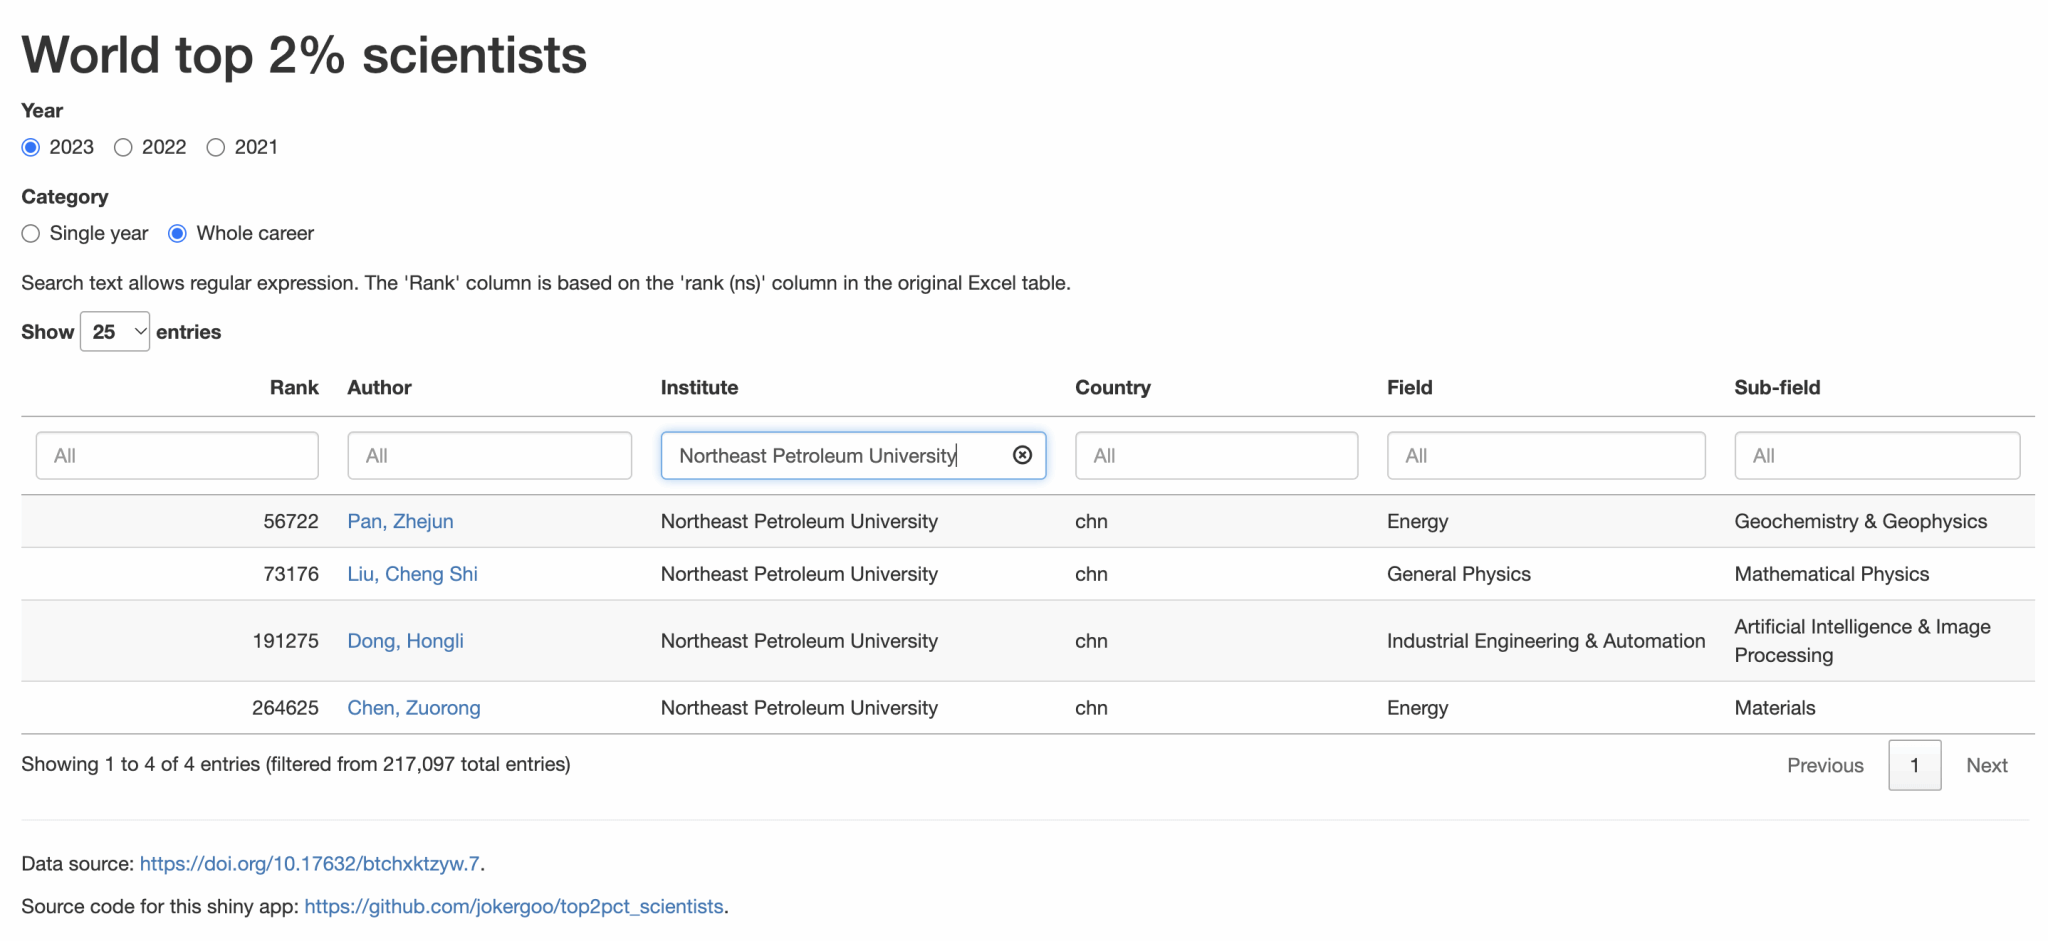2048x941 pixels.
Task: Open the Show entries count dropdown
Action: click(x=115, y=331)
